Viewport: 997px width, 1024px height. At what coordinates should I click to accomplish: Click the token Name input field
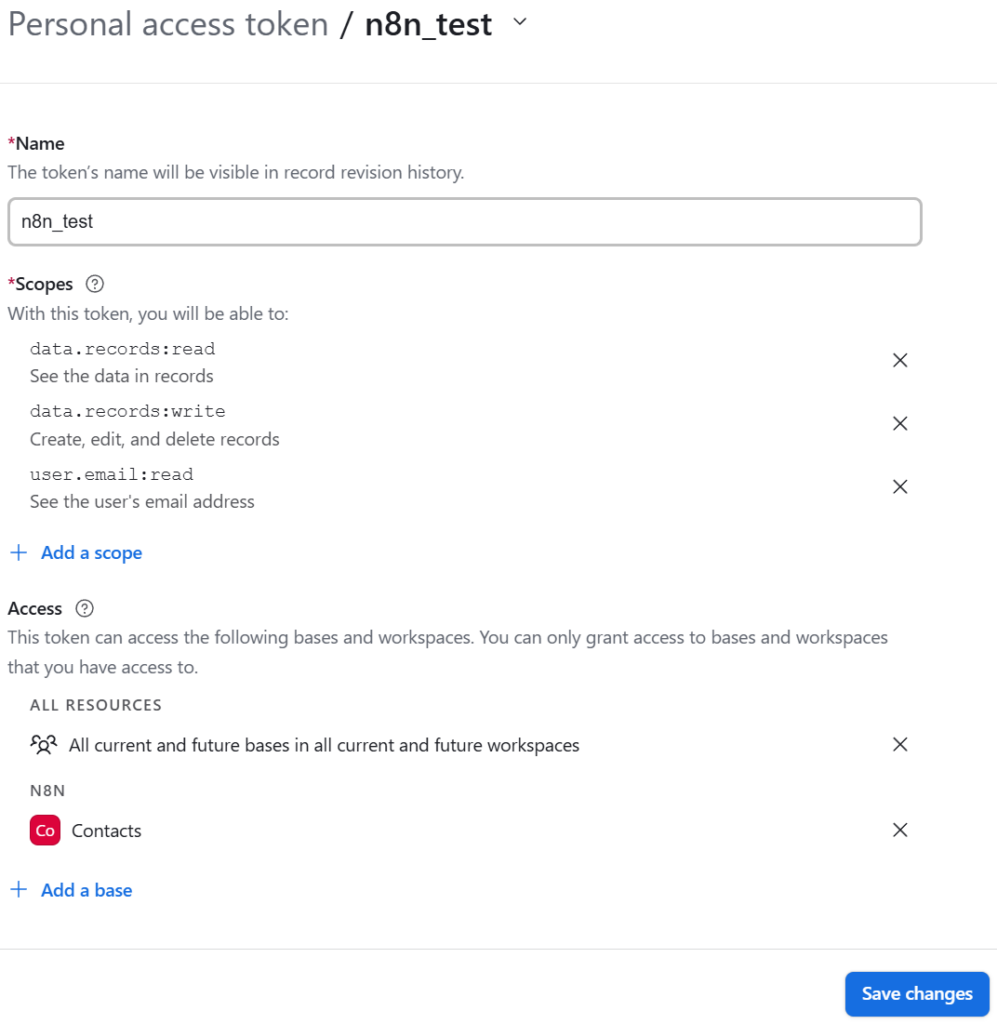tap(464, 222)
